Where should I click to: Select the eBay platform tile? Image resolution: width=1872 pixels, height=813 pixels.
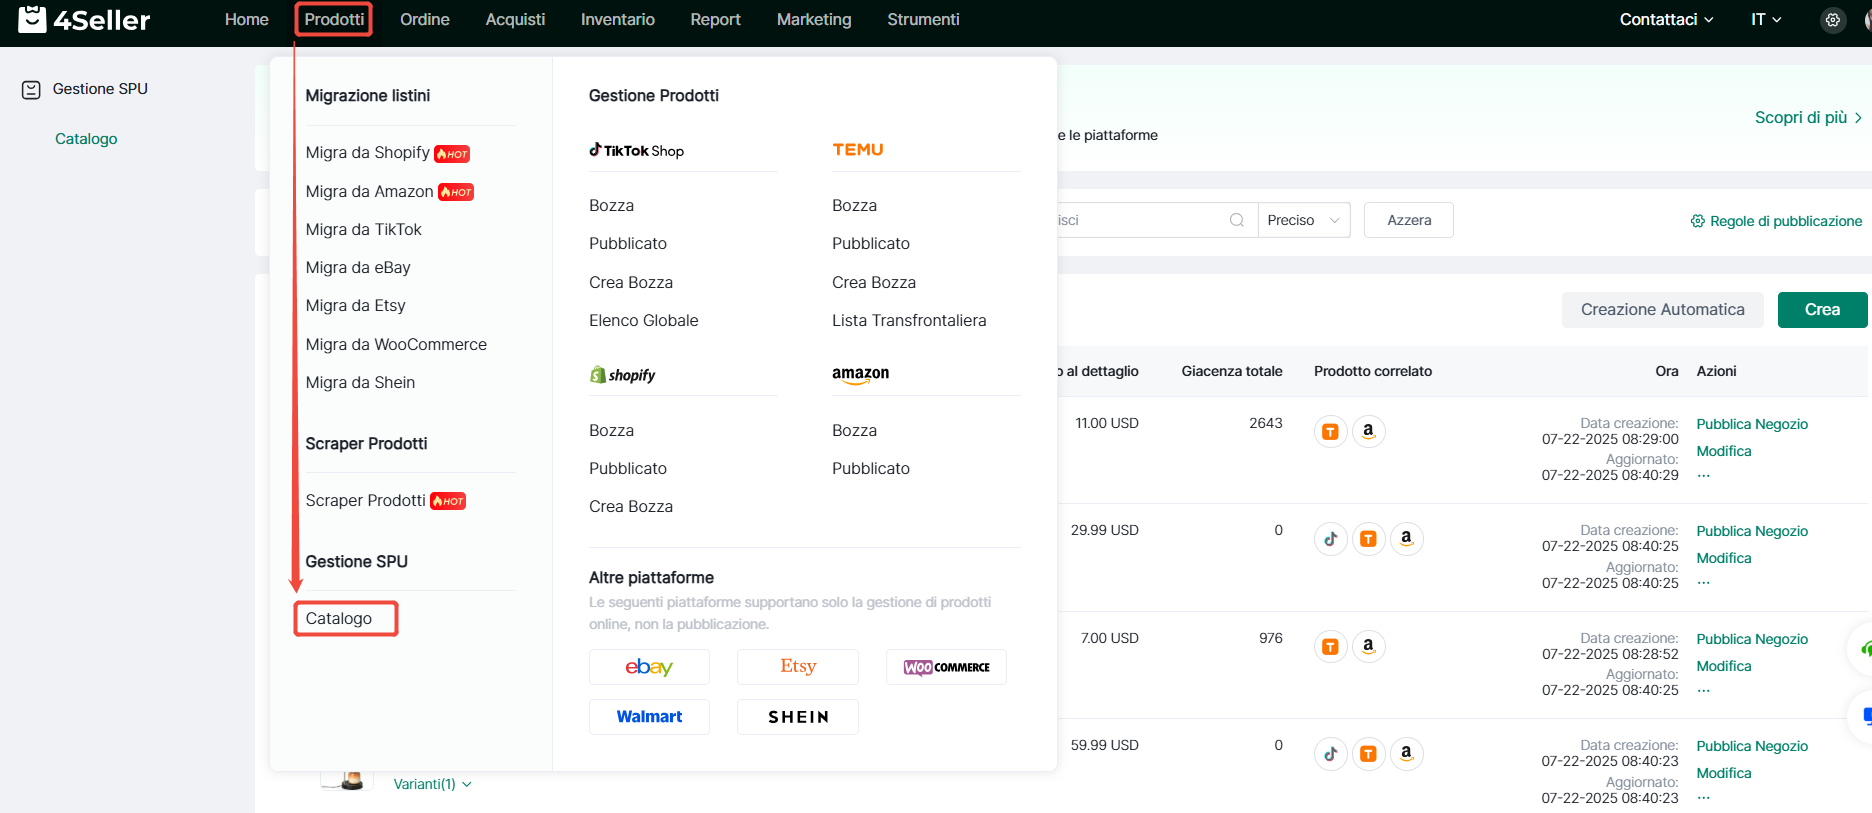coord(649,667)
